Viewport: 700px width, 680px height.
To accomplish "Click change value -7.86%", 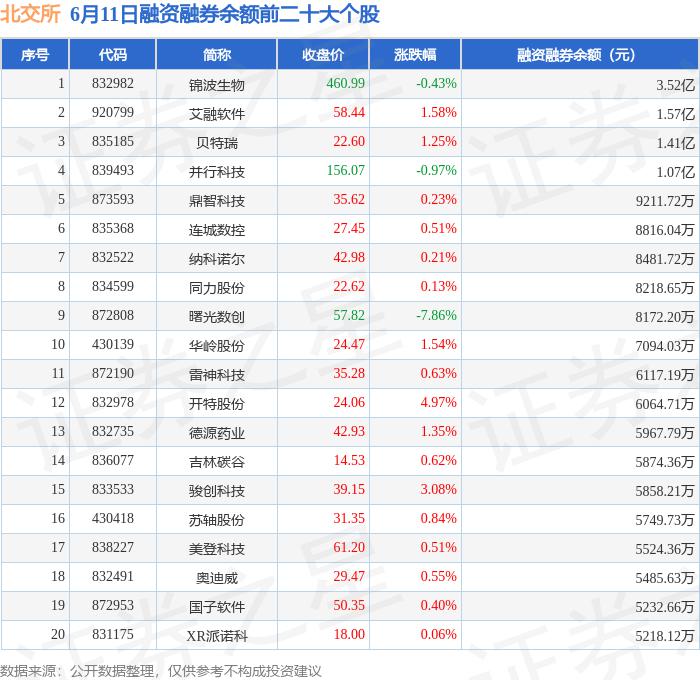I will coord(436,316).
